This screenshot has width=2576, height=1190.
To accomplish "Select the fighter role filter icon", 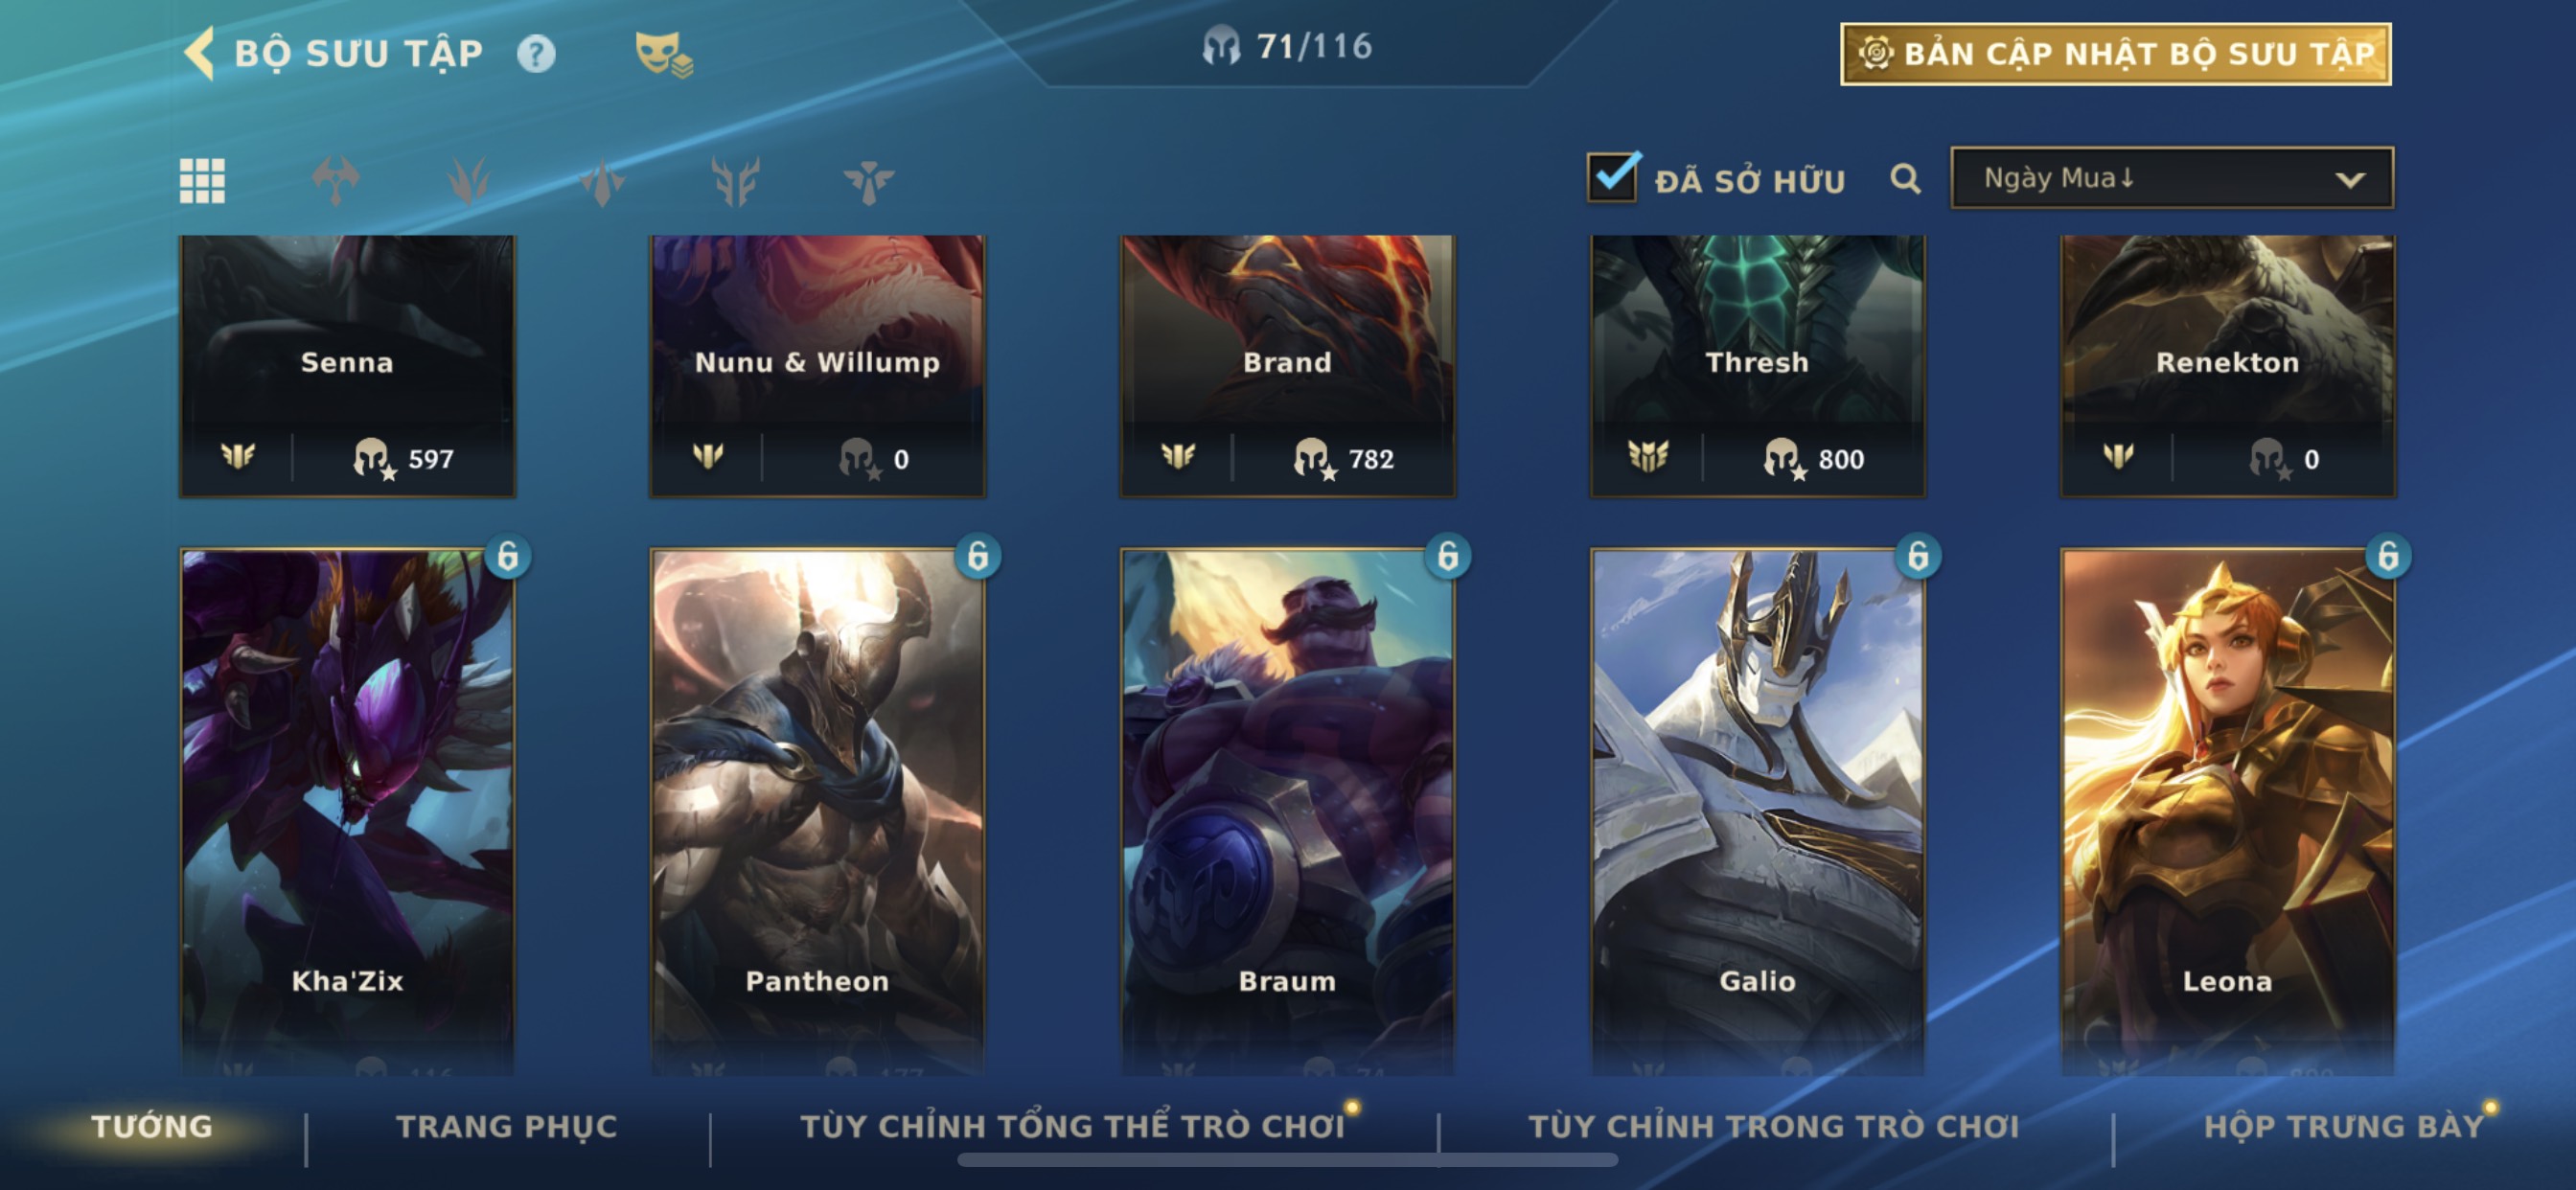I will coord(336,181).
